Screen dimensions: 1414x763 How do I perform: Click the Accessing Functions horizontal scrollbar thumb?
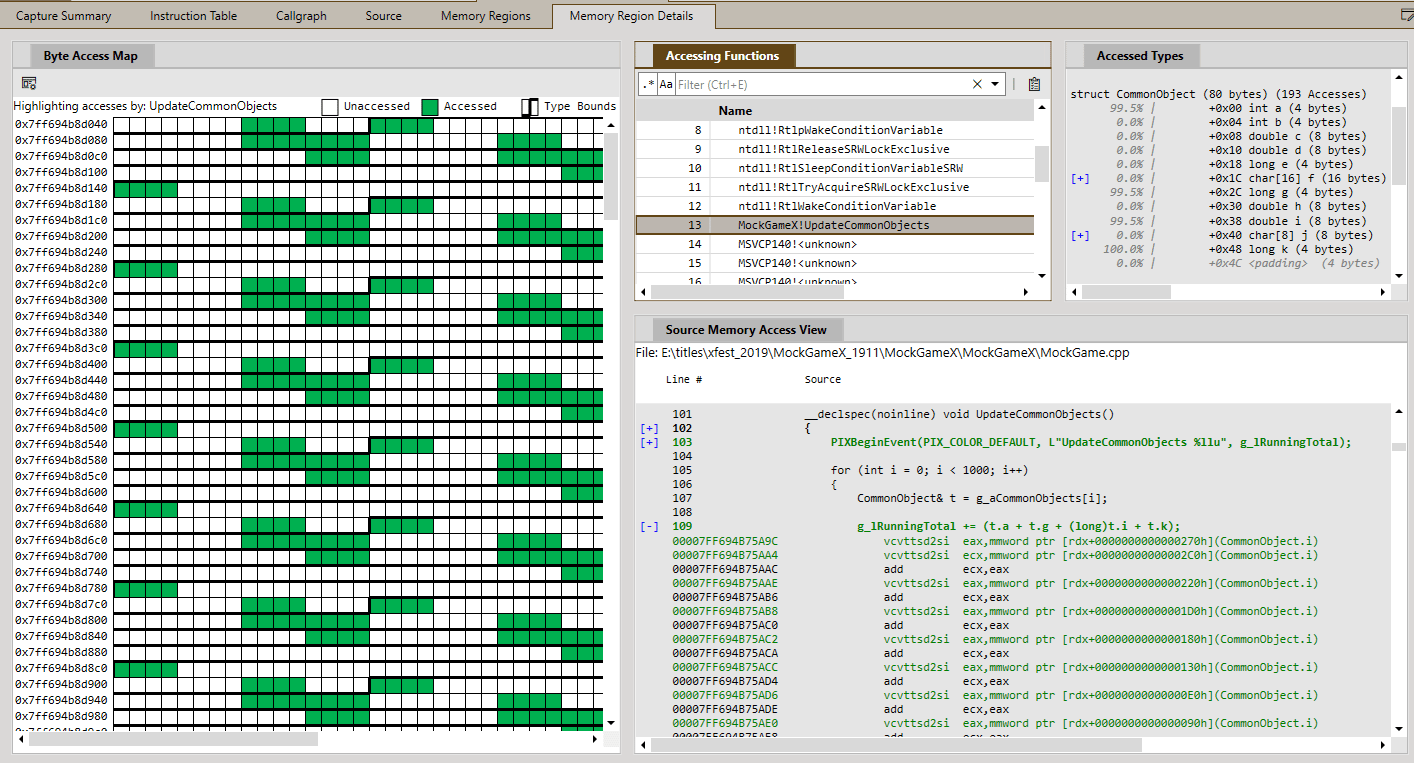click(x=748, y=292)
